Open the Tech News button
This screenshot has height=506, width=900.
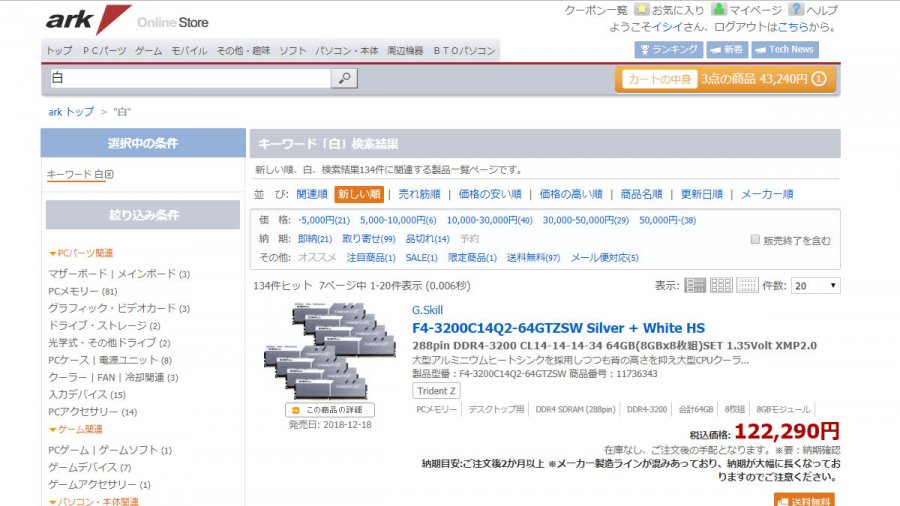[x=785, y=50]
